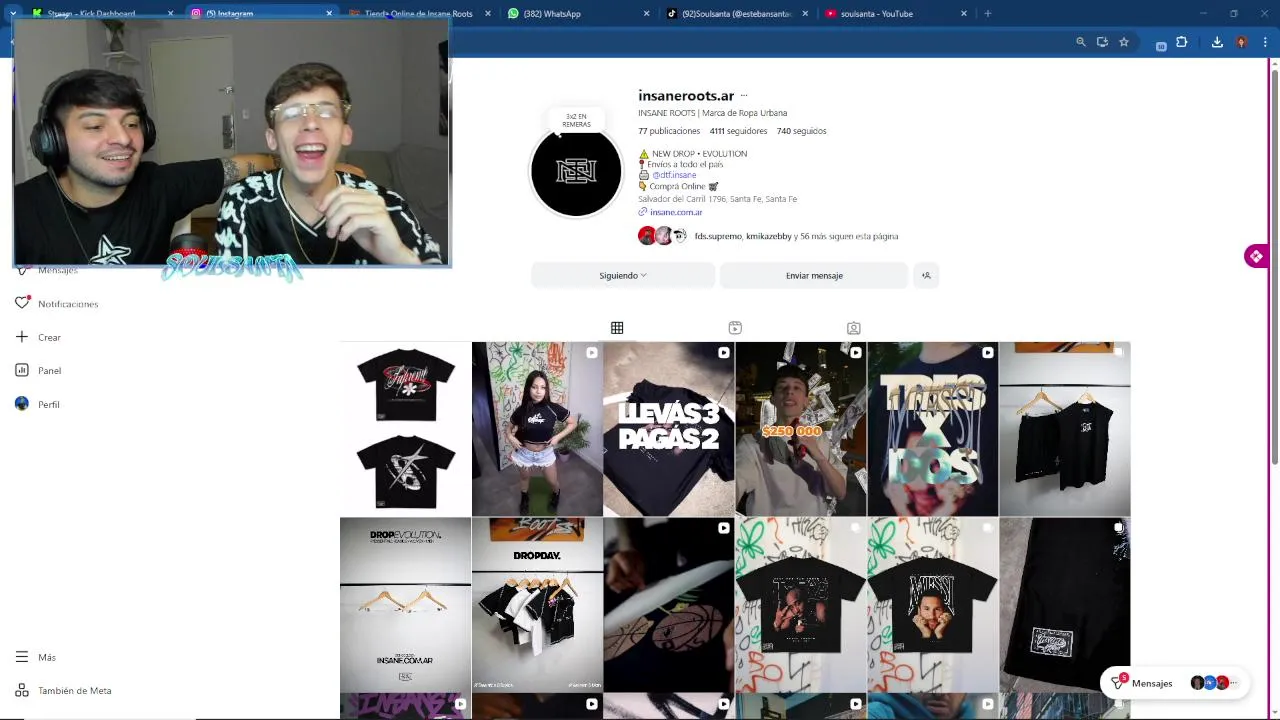The width and height of the screenshot is (1280, 720).
Task: Open the hanging black vest and shorts post
Action: point(1065,429)
